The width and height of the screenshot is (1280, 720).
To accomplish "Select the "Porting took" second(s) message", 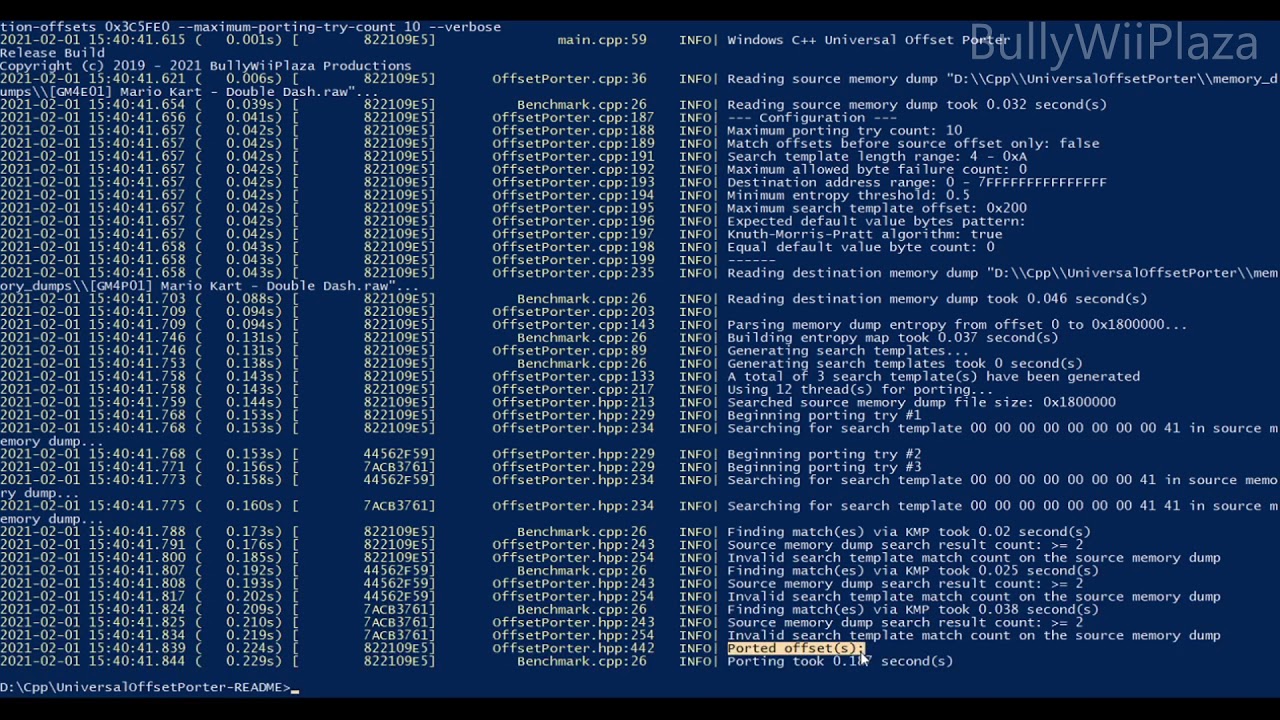I will point(840,661).
